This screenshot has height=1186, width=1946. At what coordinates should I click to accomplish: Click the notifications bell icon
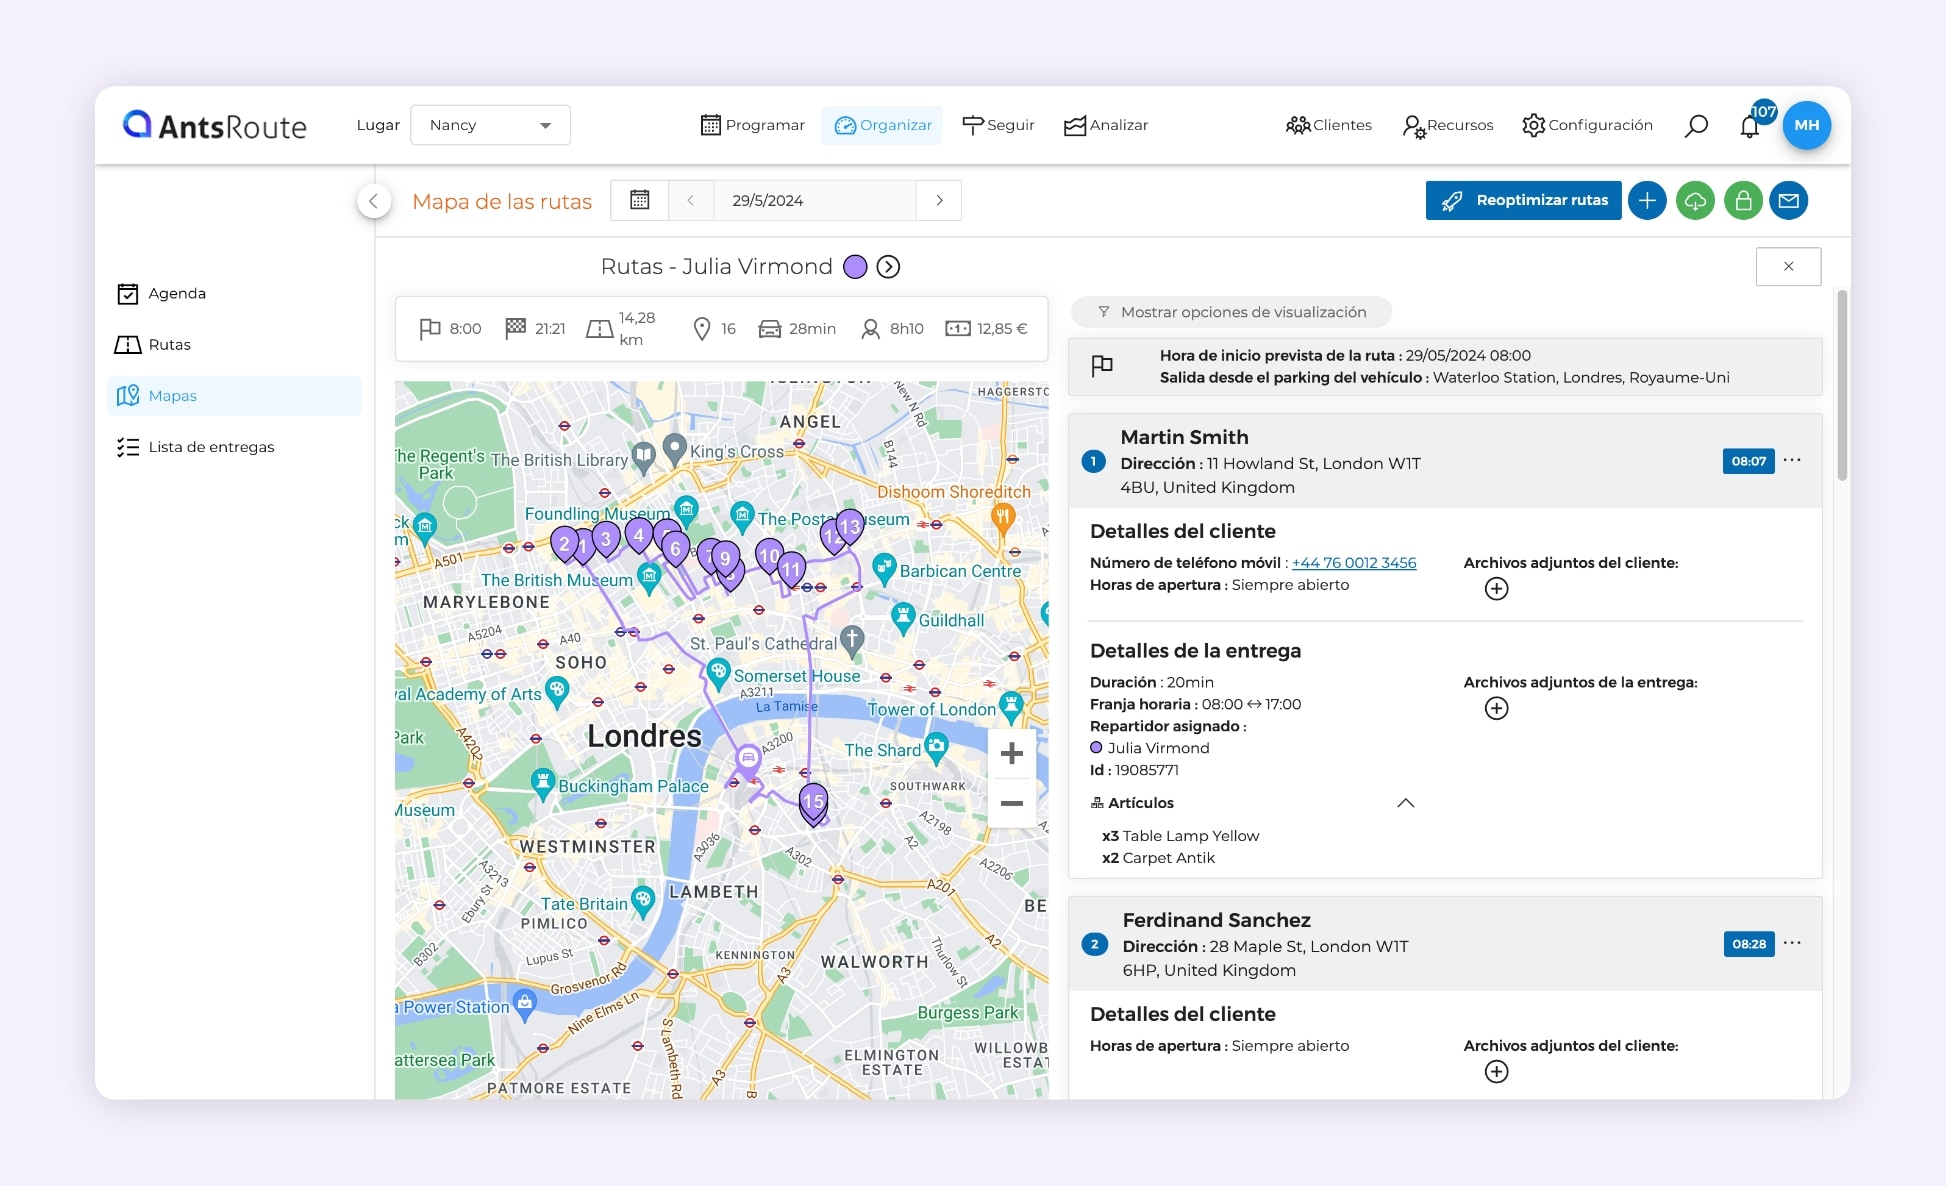(1751, 127)
